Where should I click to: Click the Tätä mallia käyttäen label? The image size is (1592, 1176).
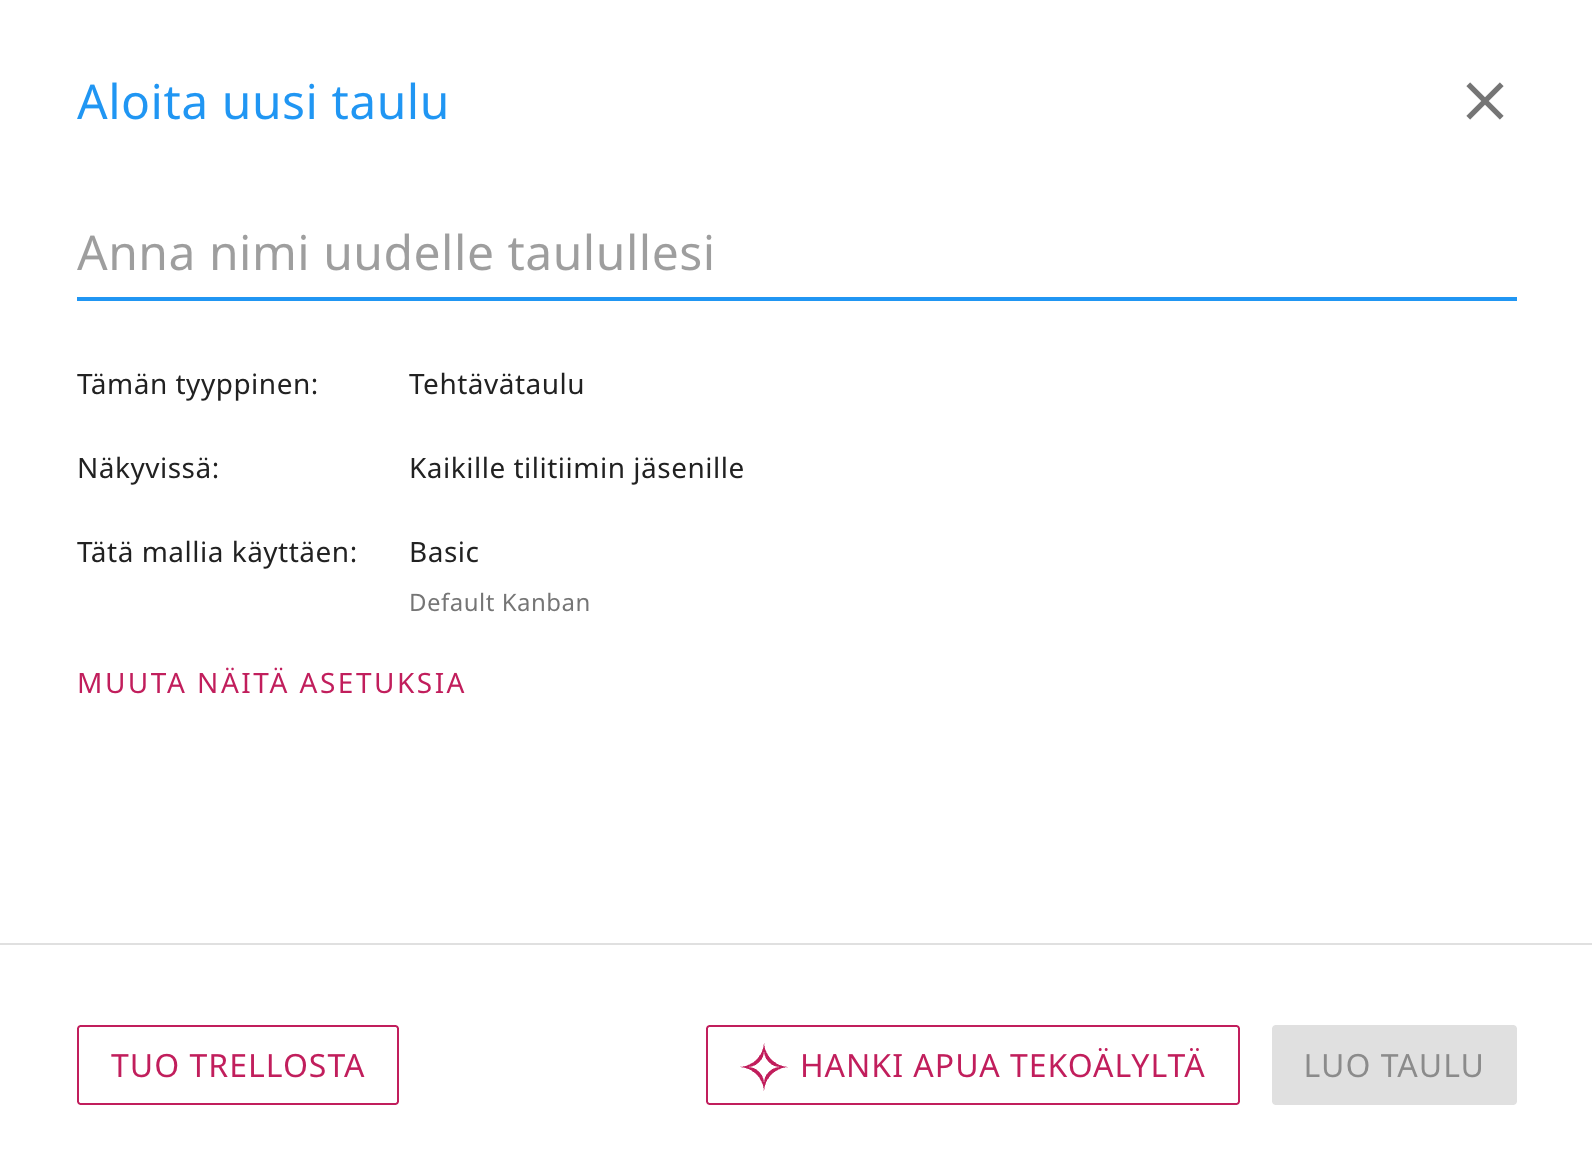pyautogui.click(x=217, y=552)
